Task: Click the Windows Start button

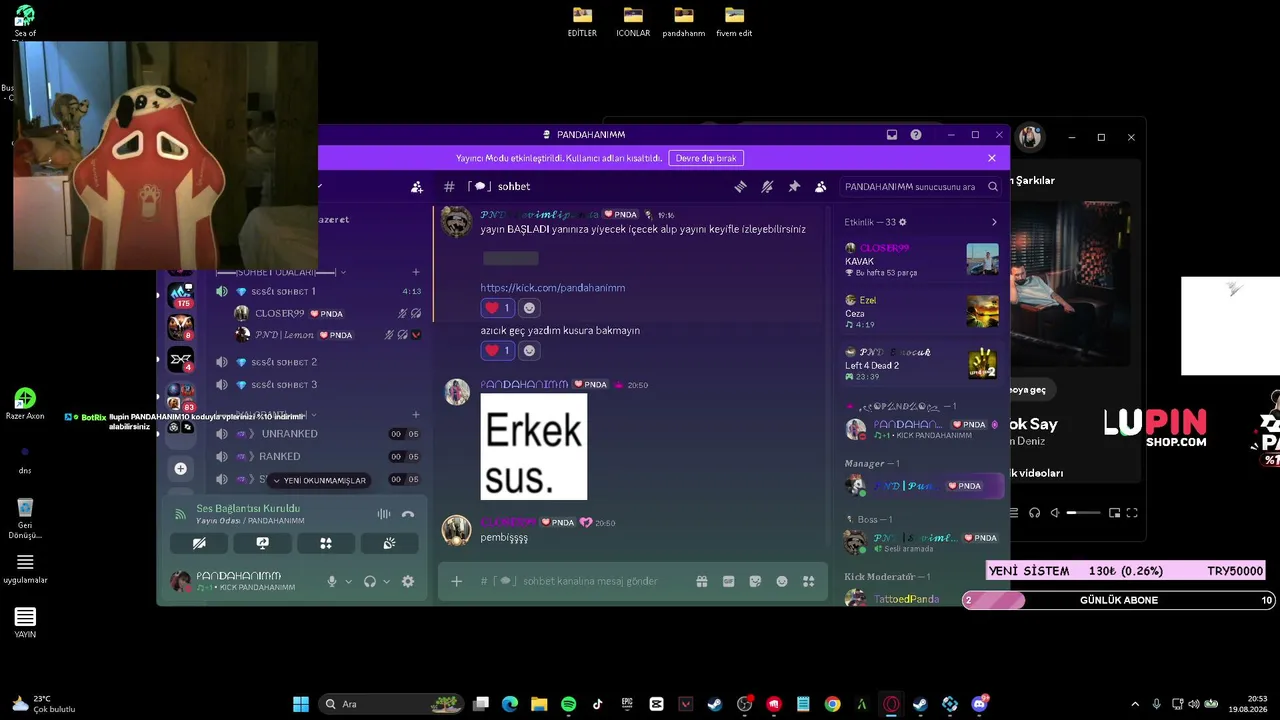Action: pyautogui.click(x=301, y=704)
